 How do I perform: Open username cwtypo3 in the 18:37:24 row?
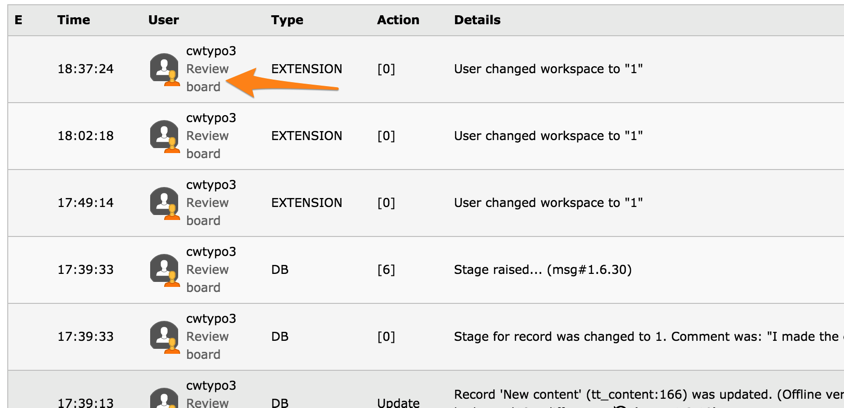pos(211,51)
